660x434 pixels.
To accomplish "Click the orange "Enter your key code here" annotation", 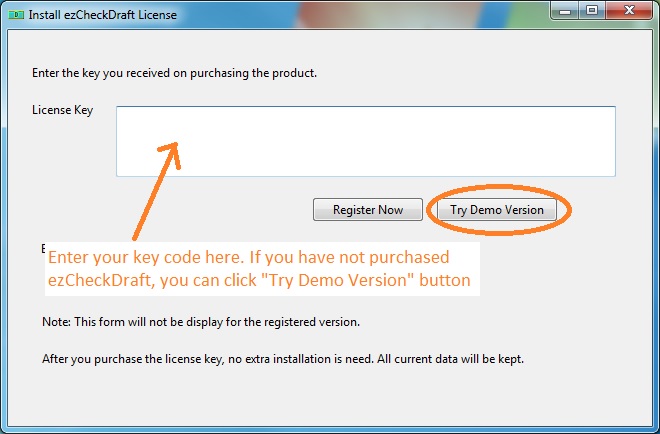I will coord(248,257).
